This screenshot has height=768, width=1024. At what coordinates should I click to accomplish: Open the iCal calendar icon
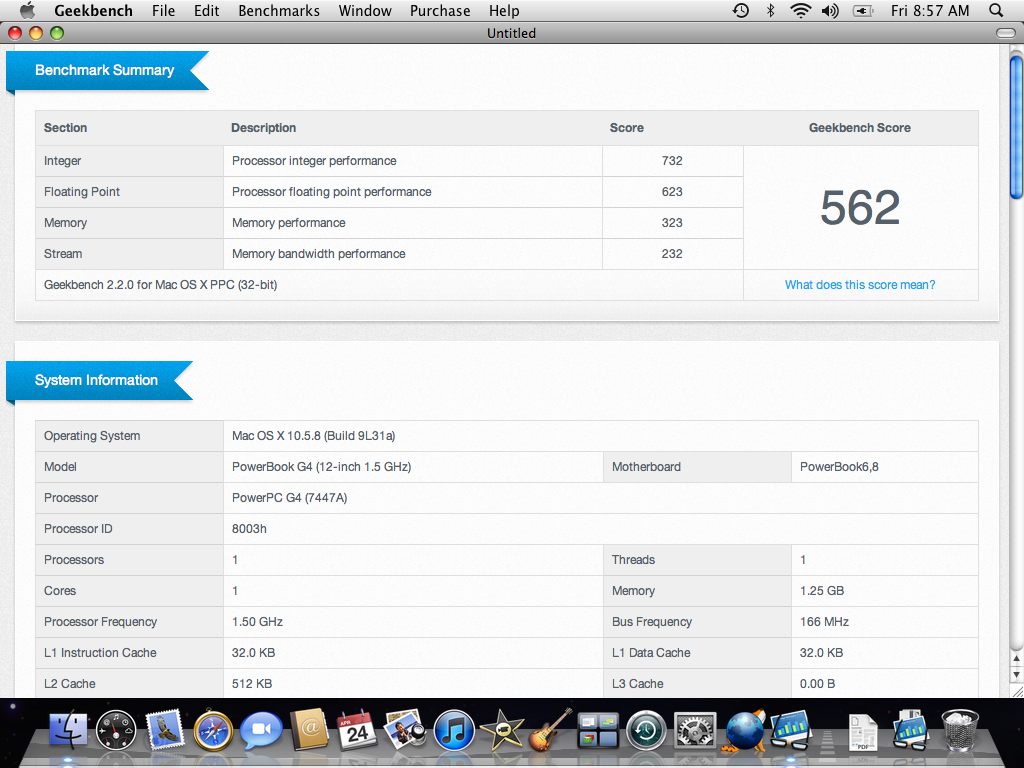(357, 730)
